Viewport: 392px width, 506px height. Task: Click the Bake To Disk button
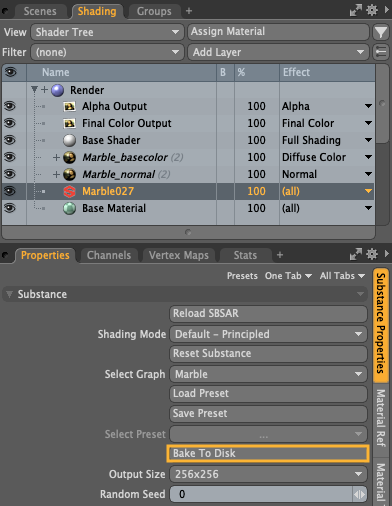click(x=268, y=453)
